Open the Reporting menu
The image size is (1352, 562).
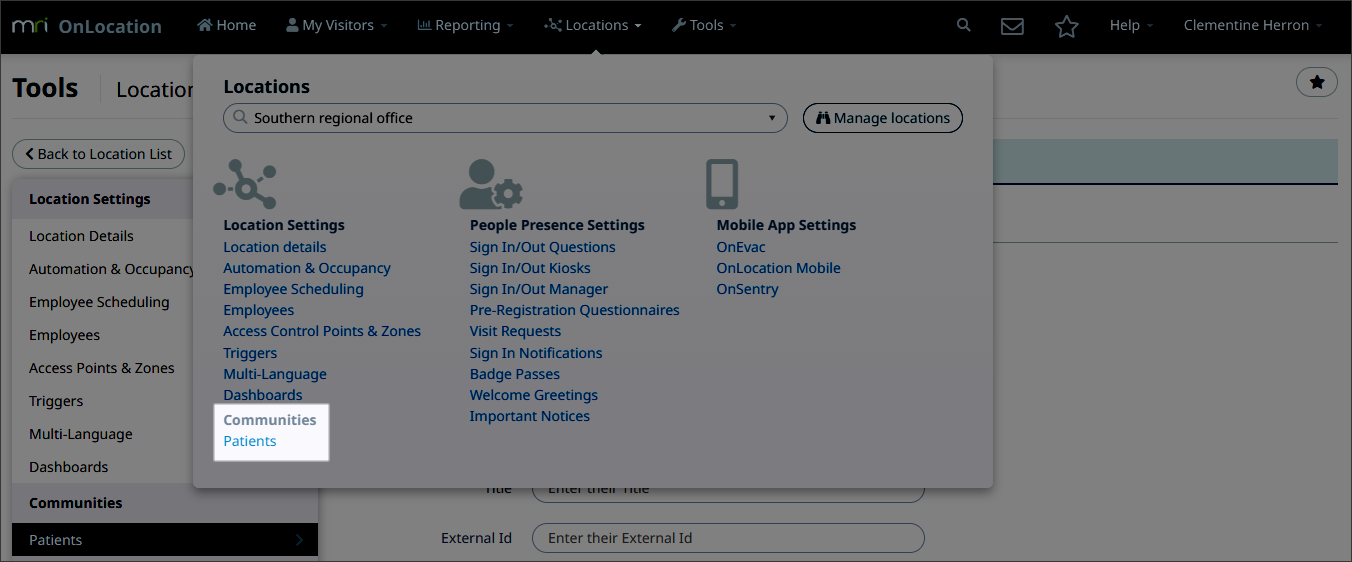coord(465,26)
